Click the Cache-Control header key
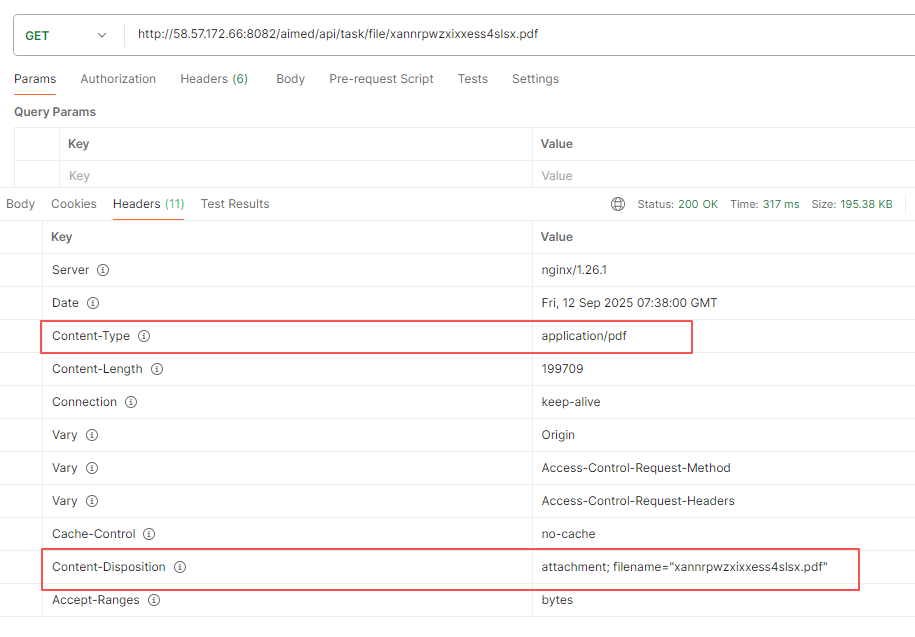This screenshot has width=915, height=637. 93,534
